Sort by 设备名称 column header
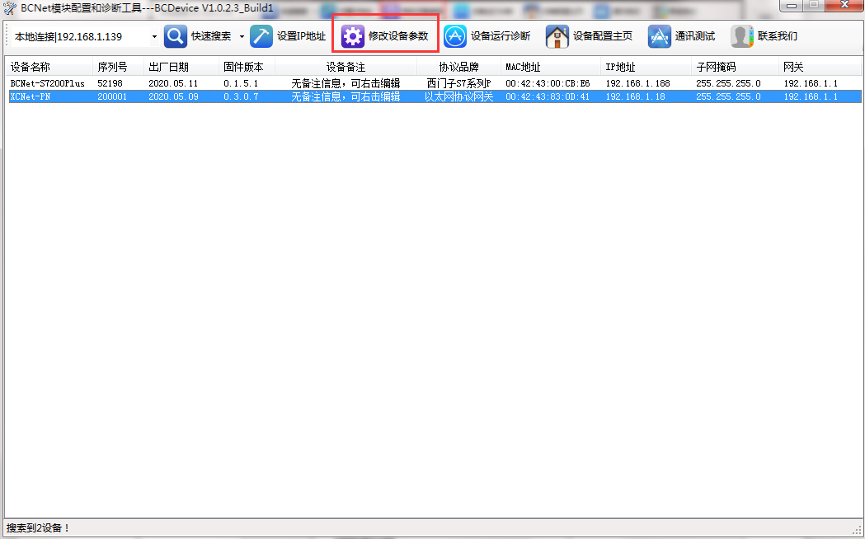 [50, 67]
